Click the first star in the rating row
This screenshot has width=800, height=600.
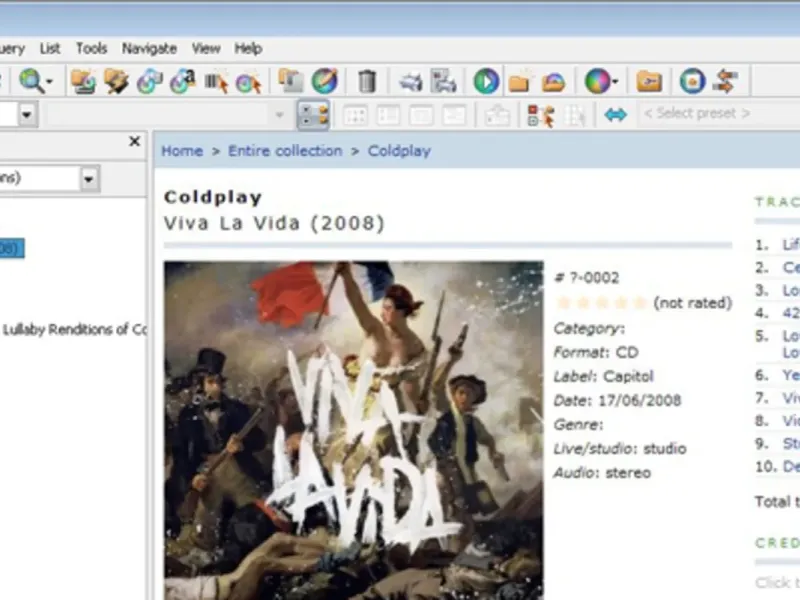(563, 303)
